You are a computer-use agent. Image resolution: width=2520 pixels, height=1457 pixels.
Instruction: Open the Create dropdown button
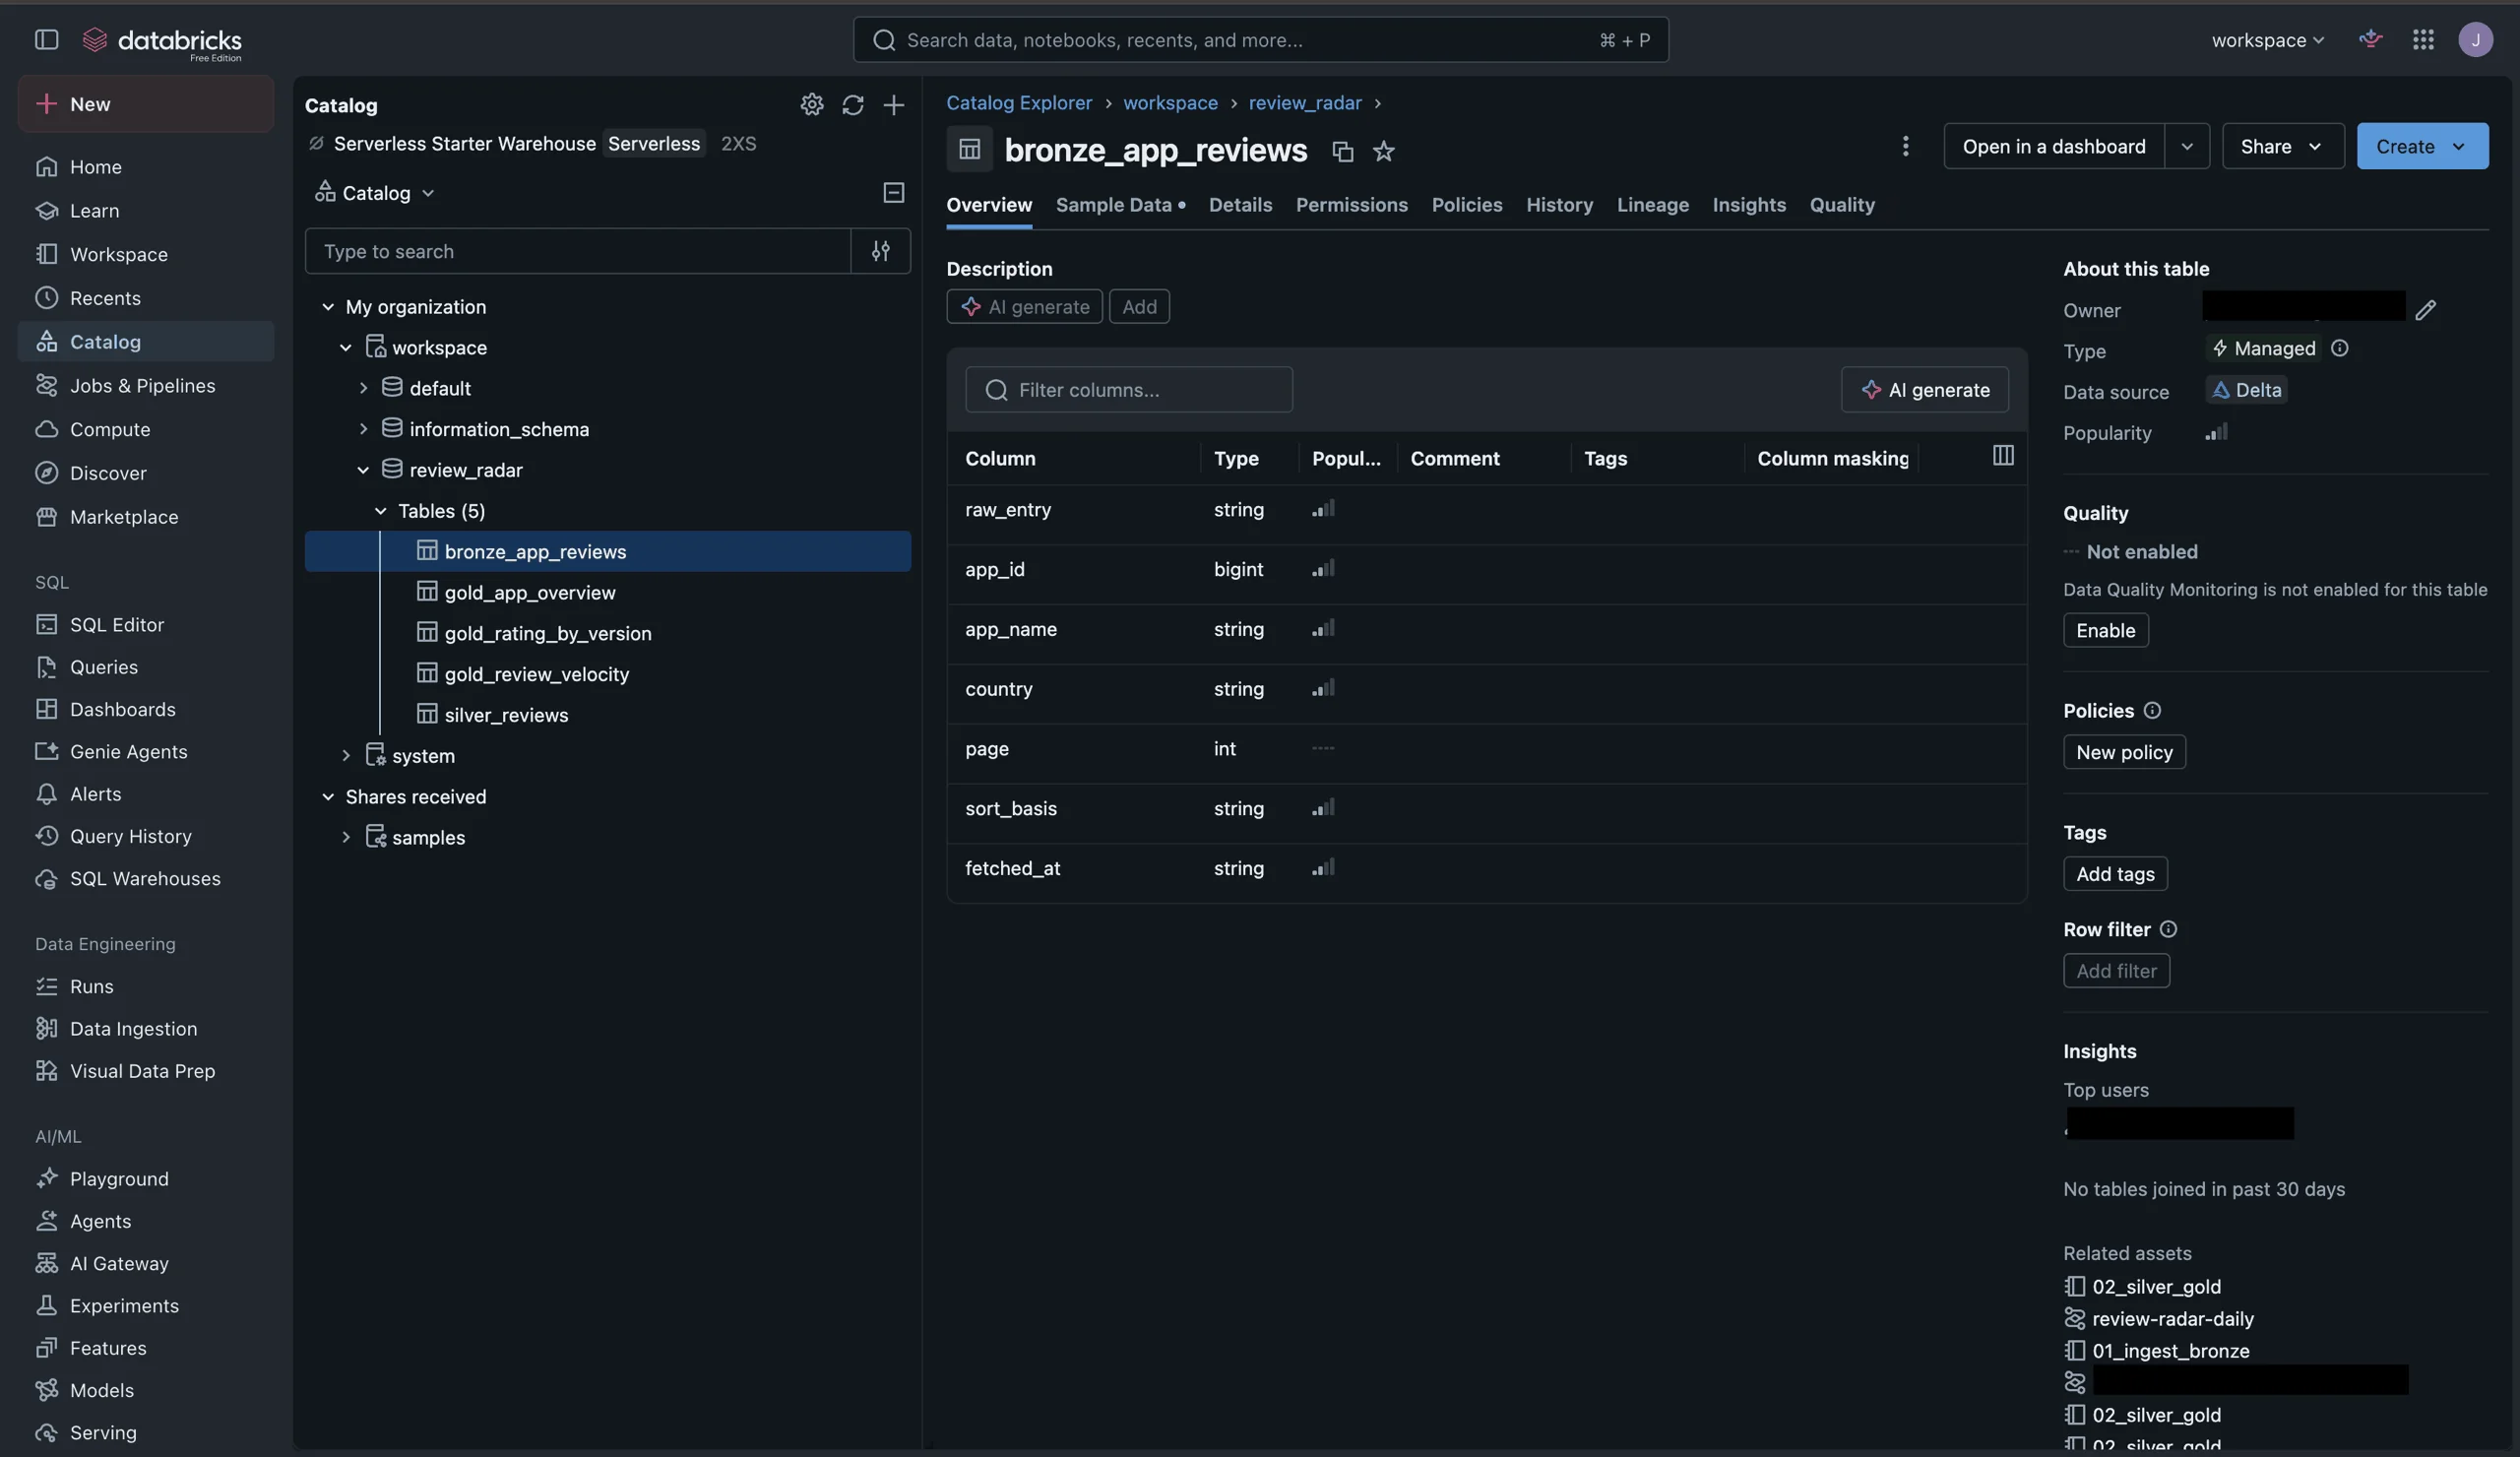click(2422, 146)
